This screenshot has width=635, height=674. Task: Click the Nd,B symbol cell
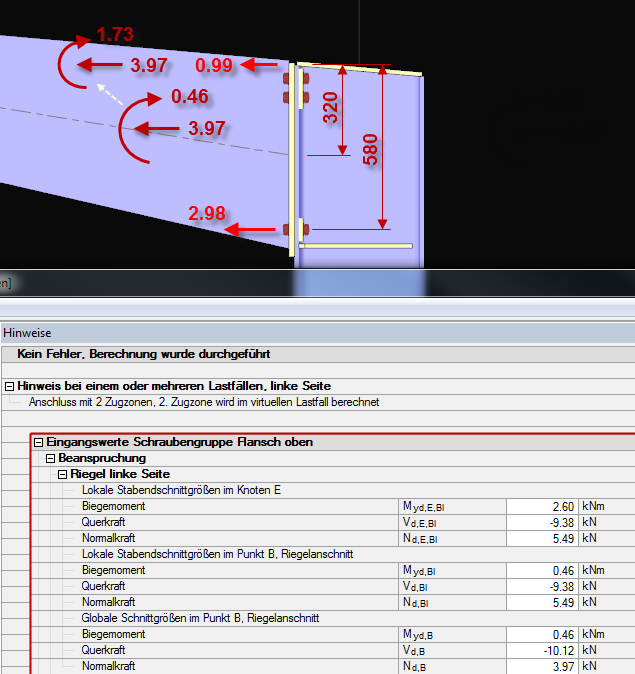coord(452,666)
